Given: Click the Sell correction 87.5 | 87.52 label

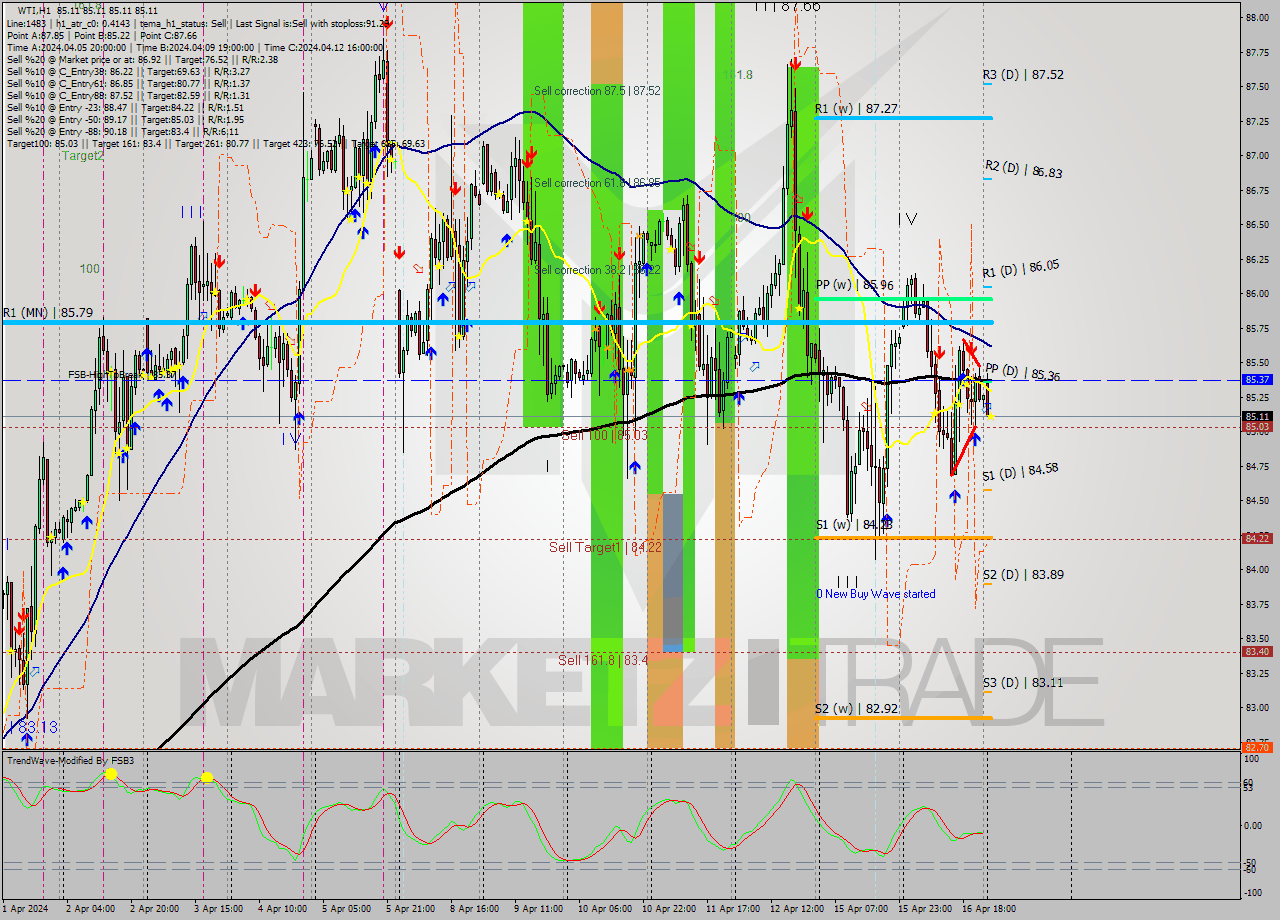Looking at the screenshot, I should point(597,91).
